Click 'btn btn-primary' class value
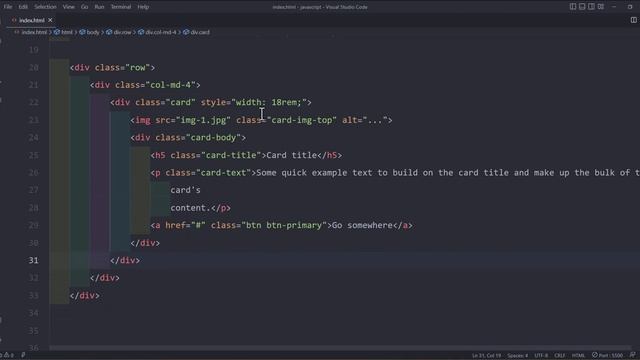The height and width of the screenshot is (360, 640). (x=284, y=225)
